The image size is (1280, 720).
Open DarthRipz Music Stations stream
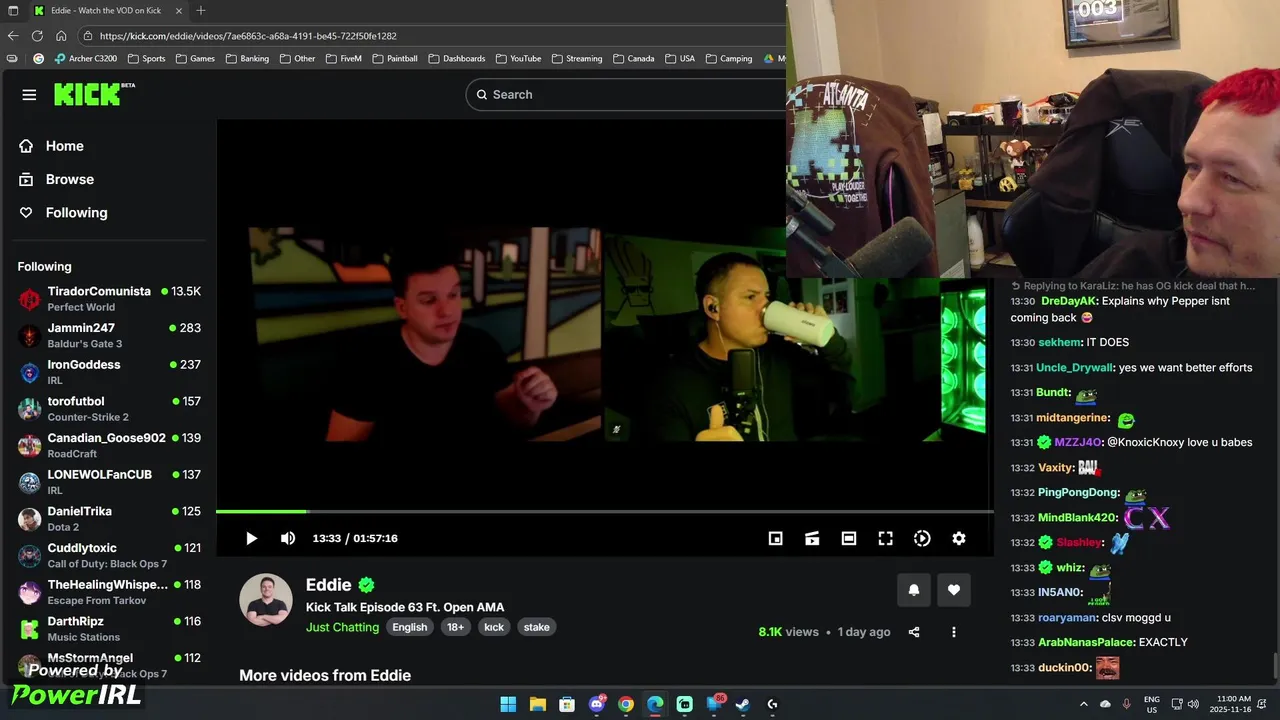click(109, 628)
